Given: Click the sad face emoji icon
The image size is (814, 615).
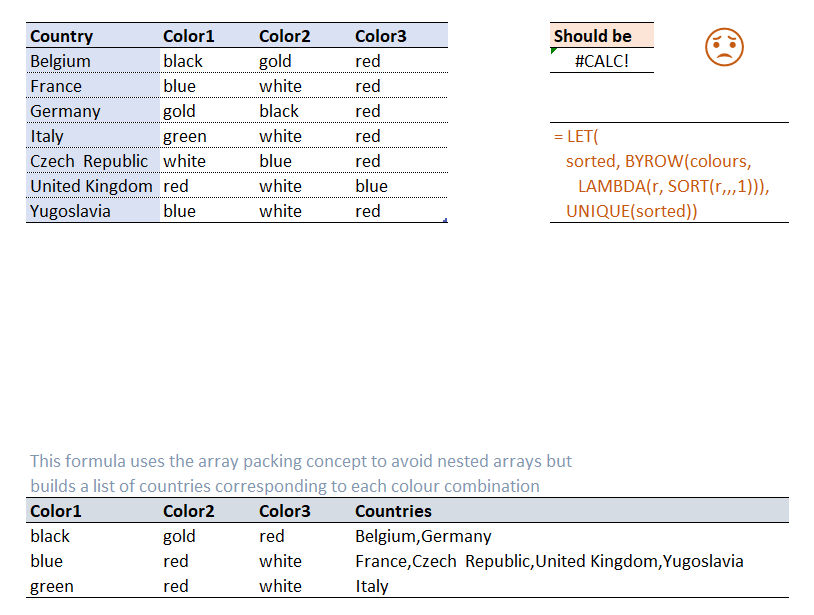Looking at the screenshot, I should [724, 47].
